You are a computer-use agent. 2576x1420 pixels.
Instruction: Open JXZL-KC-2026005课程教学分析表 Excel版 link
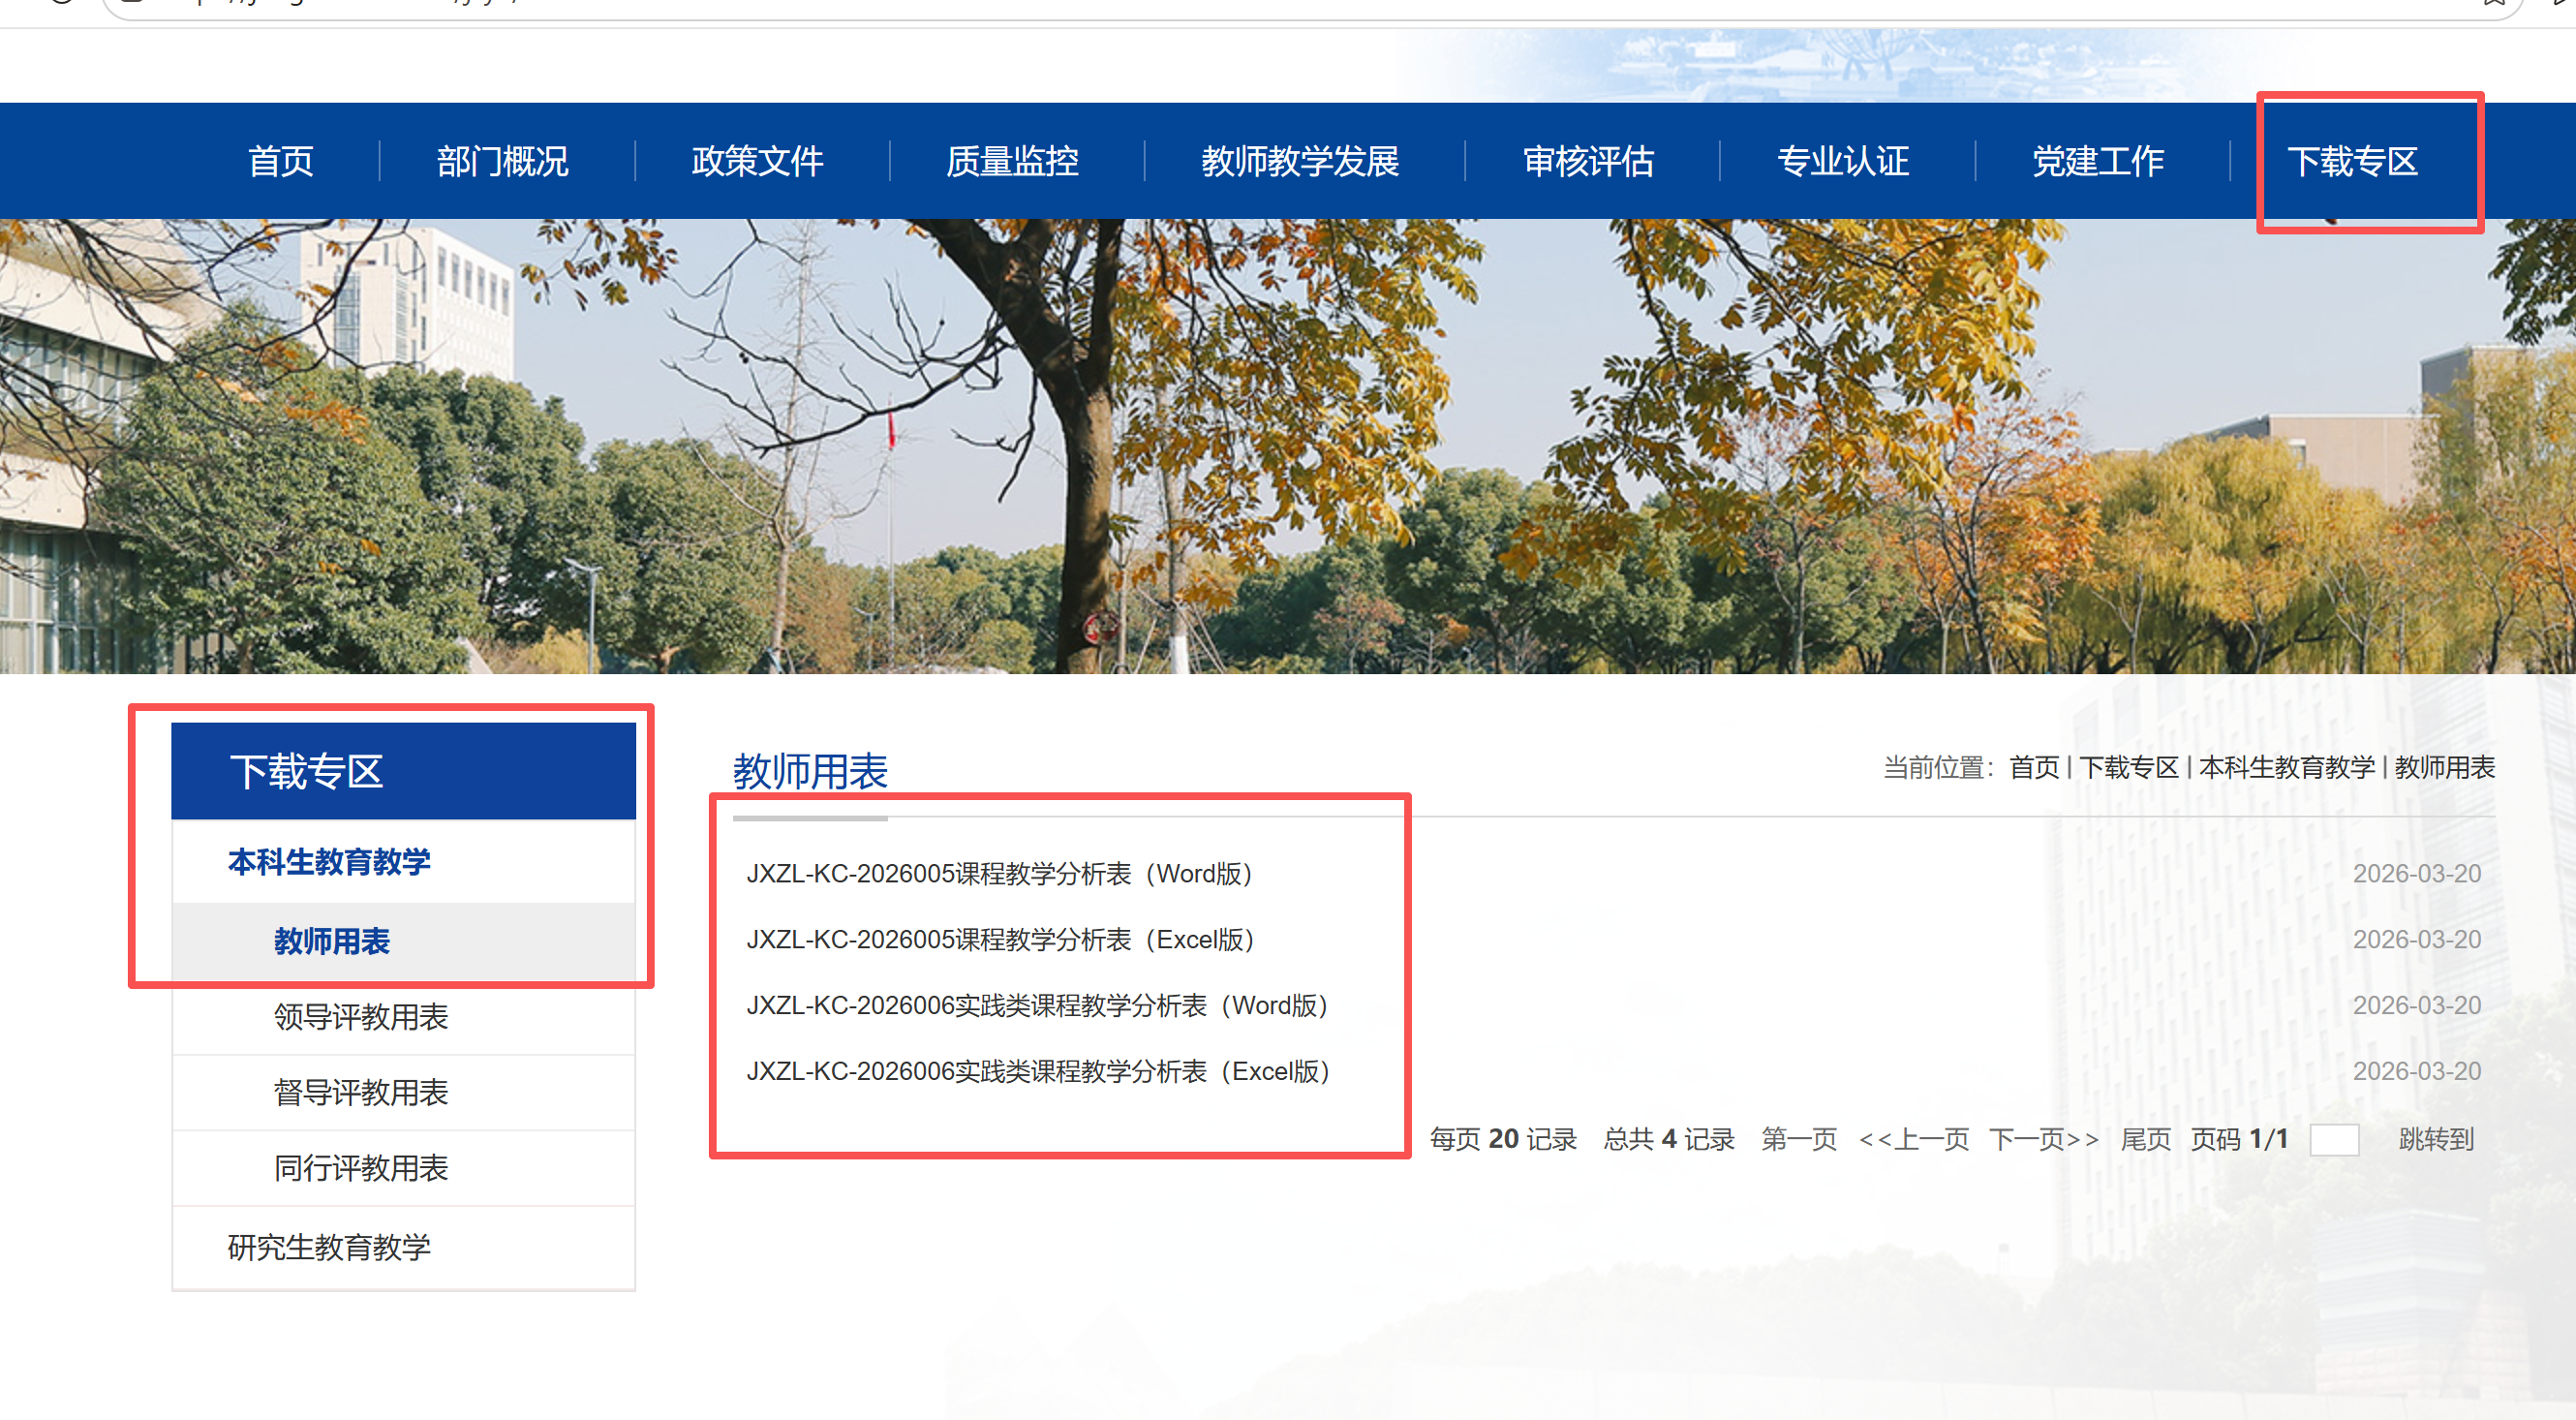coord(1000,940)
